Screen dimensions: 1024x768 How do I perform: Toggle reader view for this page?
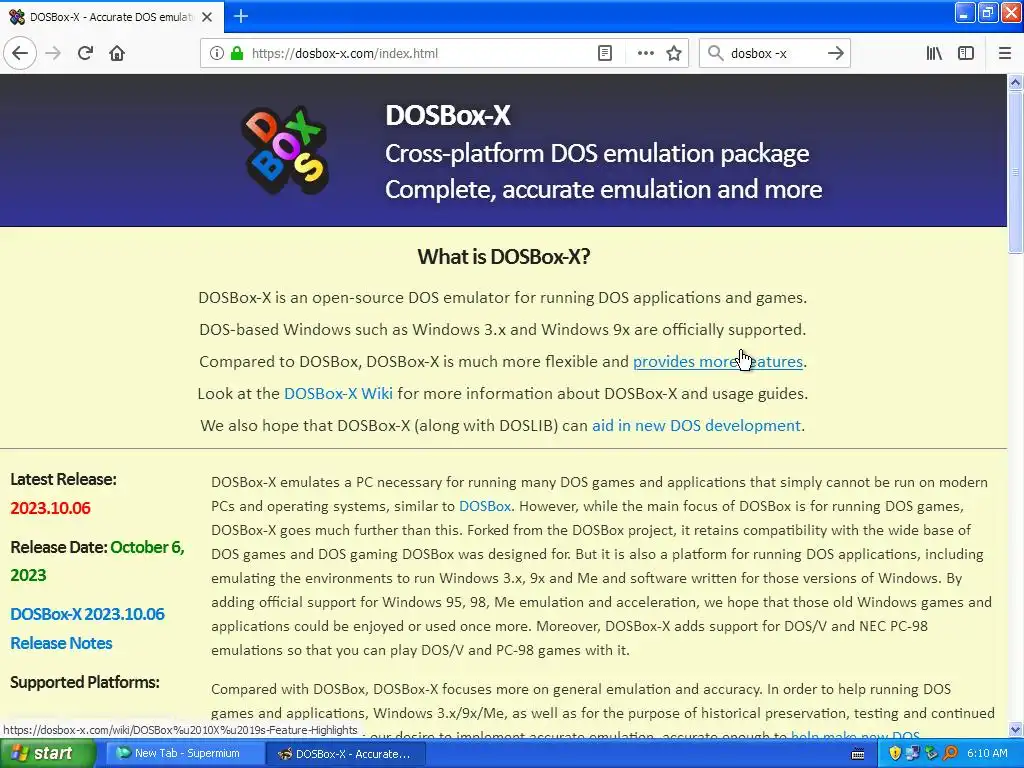[605, 53]
